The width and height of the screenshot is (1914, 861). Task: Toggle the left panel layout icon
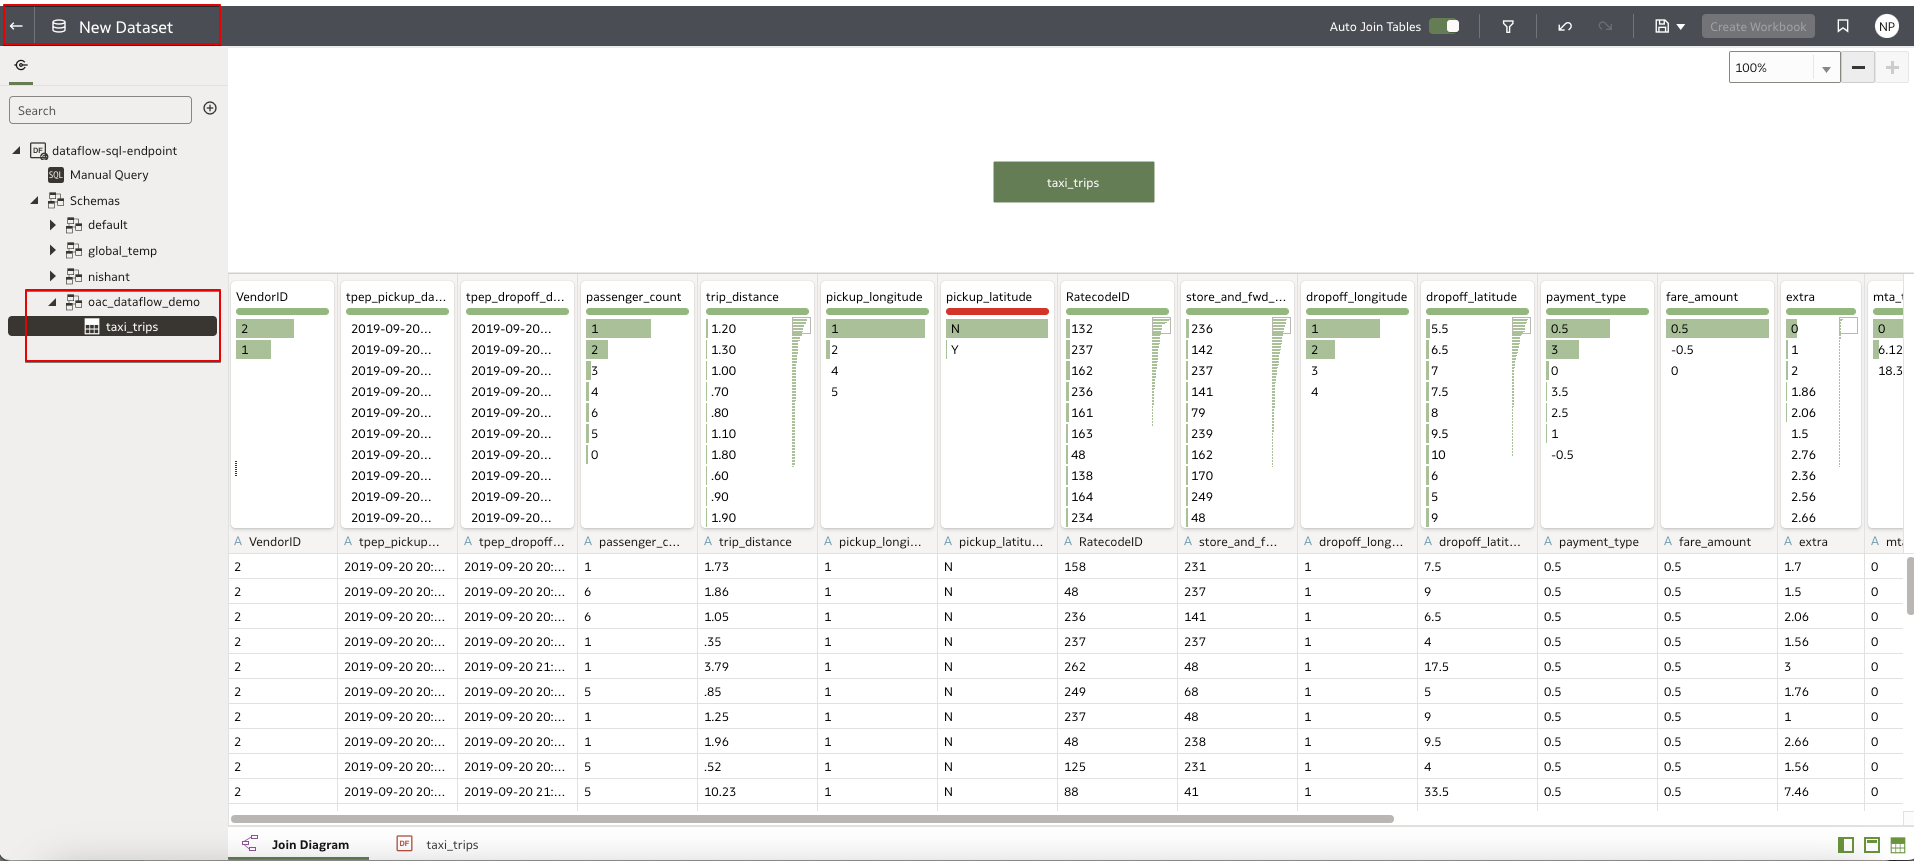pos(1846,845)
